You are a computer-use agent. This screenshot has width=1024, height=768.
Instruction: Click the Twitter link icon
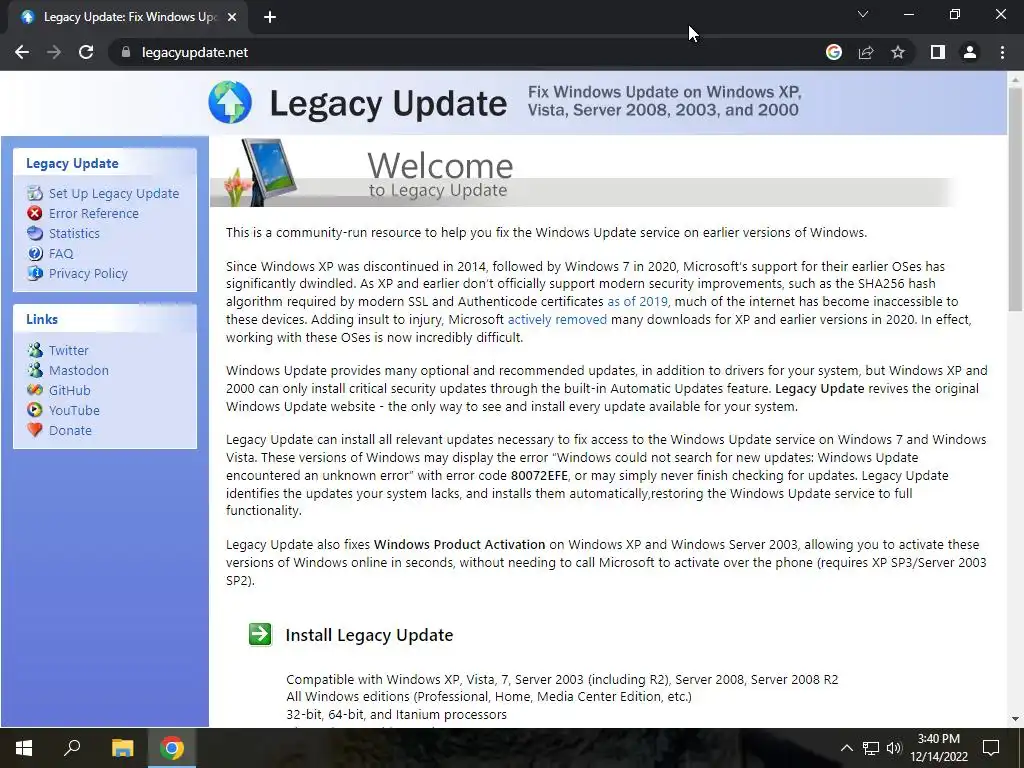35,350
